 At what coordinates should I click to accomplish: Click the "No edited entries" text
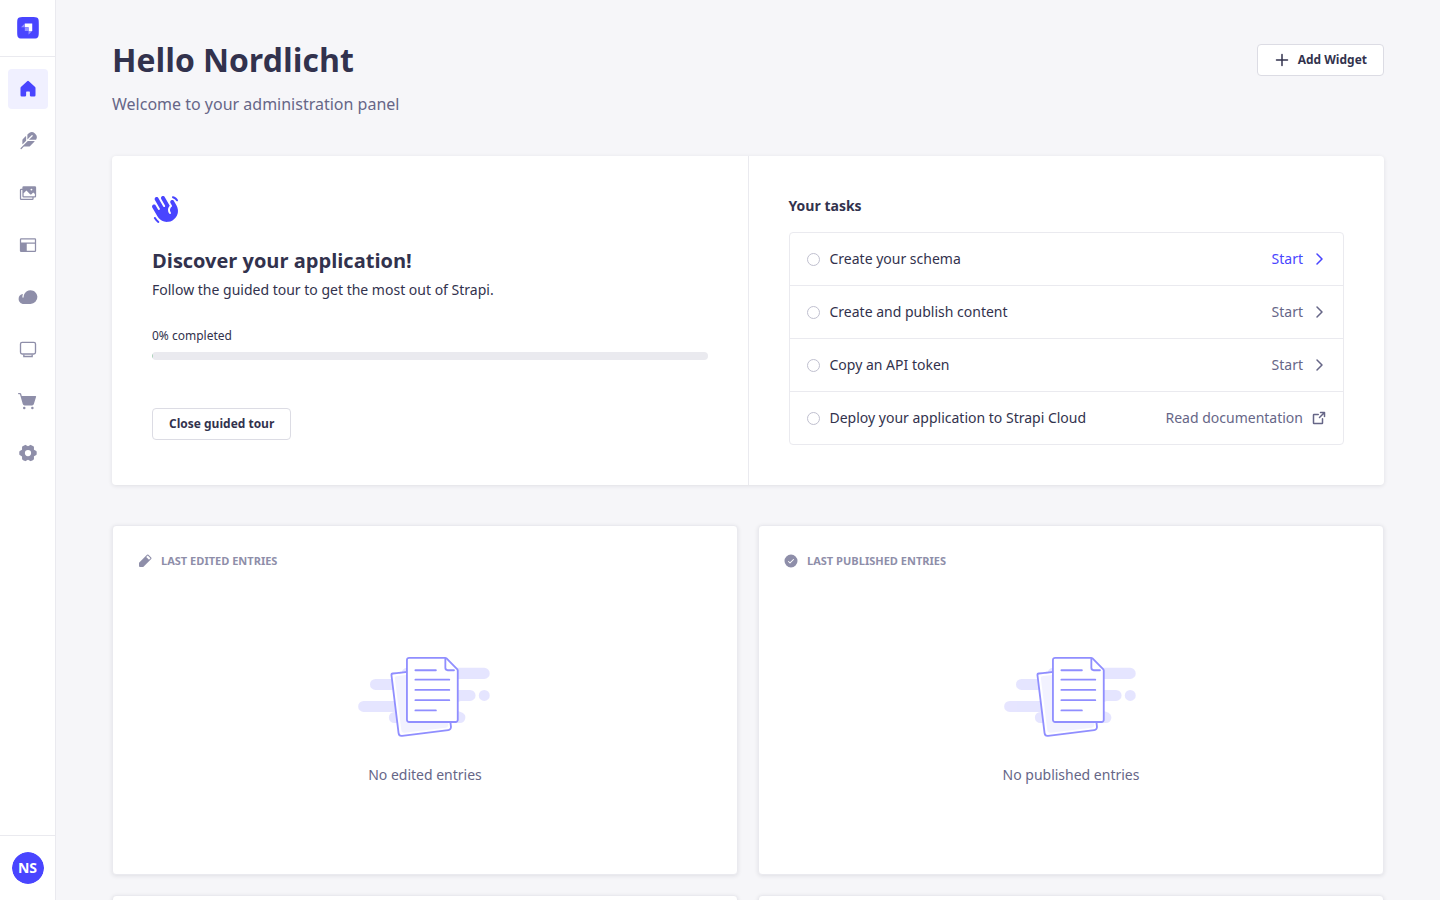pyautogui.click(x=425, y=775)
